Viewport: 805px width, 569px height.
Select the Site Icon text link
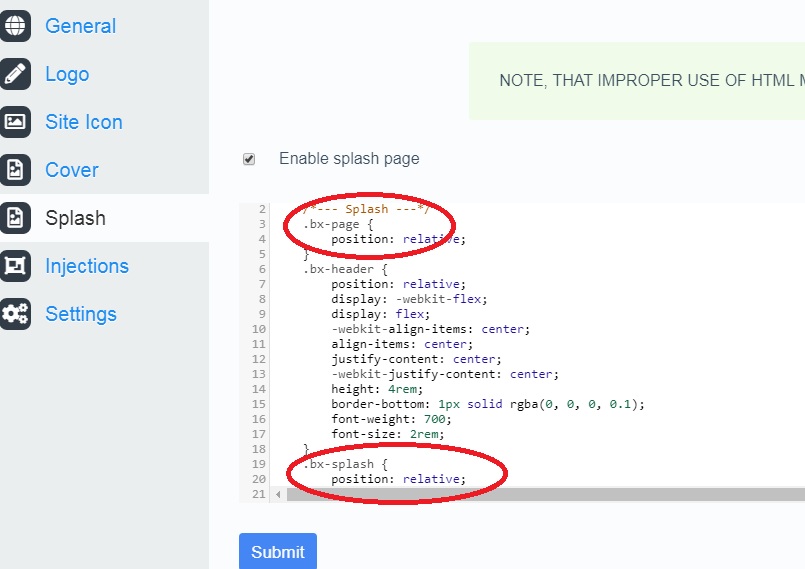(84, 122)
